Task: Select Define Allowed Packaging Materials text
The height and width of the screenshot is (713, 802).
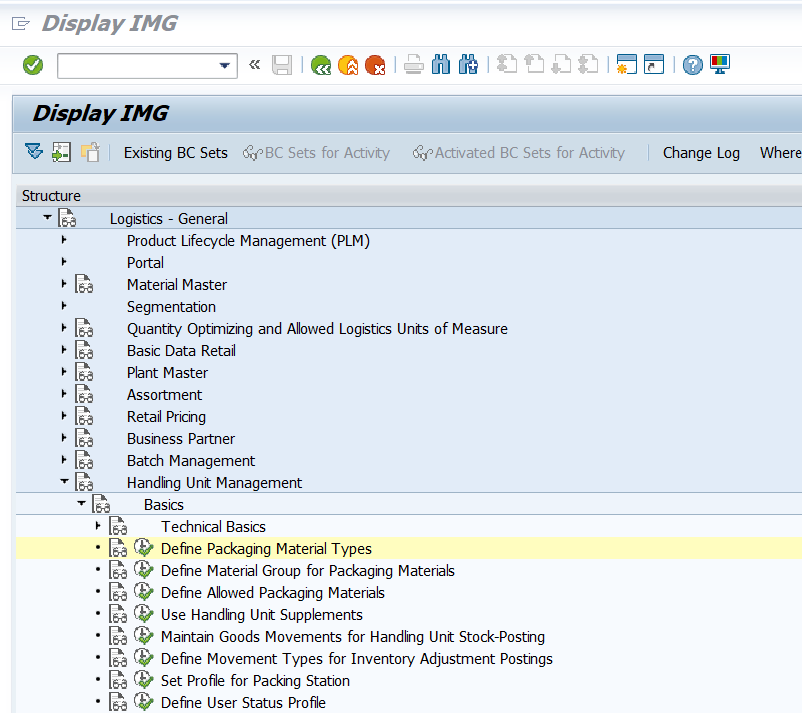Action: (273, 593)
